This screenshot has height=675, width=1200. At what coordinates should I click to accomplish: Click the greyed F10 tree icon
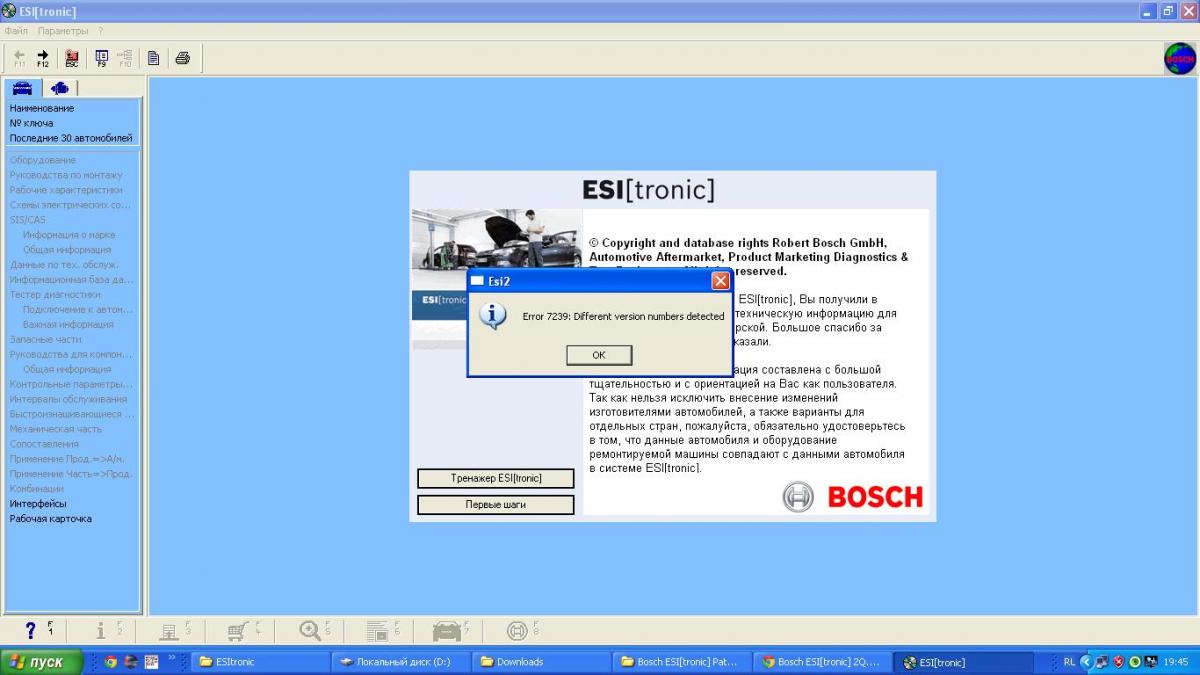[x=125, y=58]
